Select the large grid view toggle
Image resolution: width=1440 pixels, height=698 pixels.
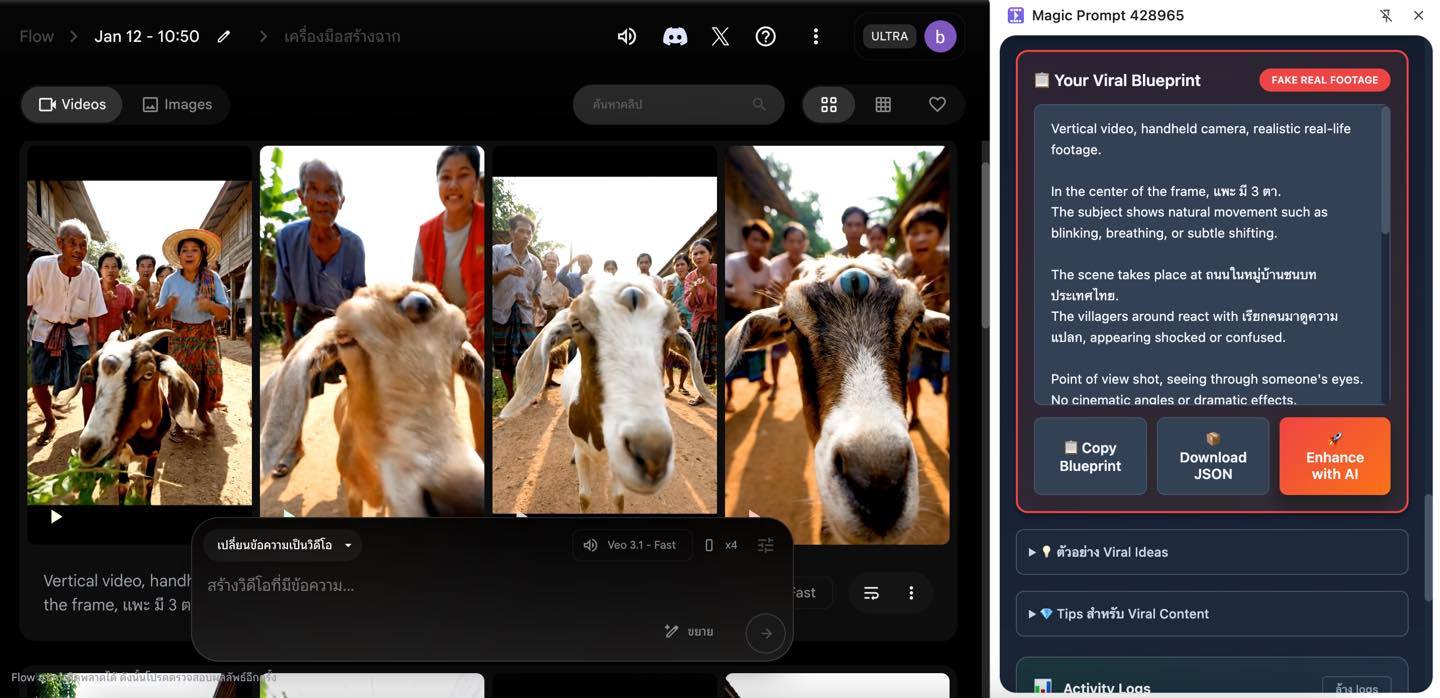[829, 104]
